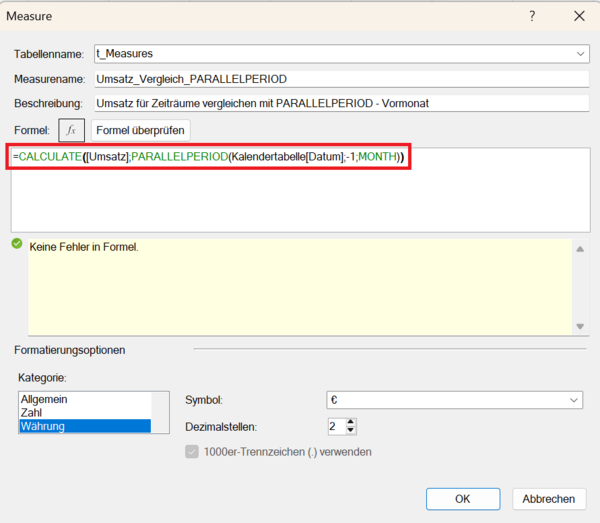Viewport: 600px width, 523px height.
Task: Select Allgemein in the Kategorie list
Action: click(44, 399)
